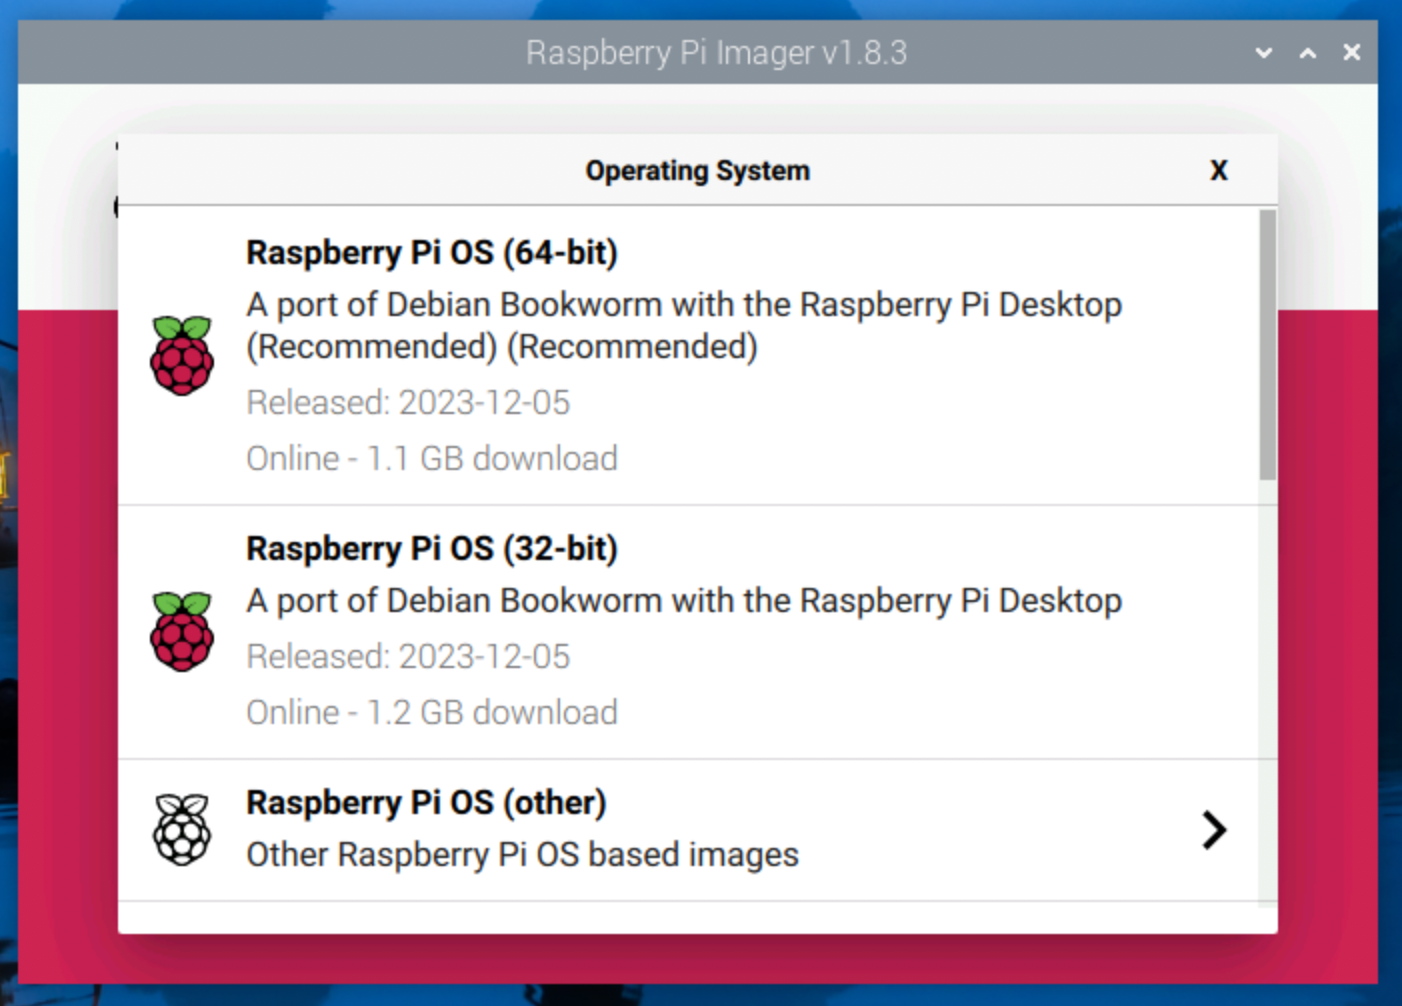Screen dimensions: 1402x1006
Task: Click the OS list vertical scrollbar handle
Action: tap(1267, 345)
